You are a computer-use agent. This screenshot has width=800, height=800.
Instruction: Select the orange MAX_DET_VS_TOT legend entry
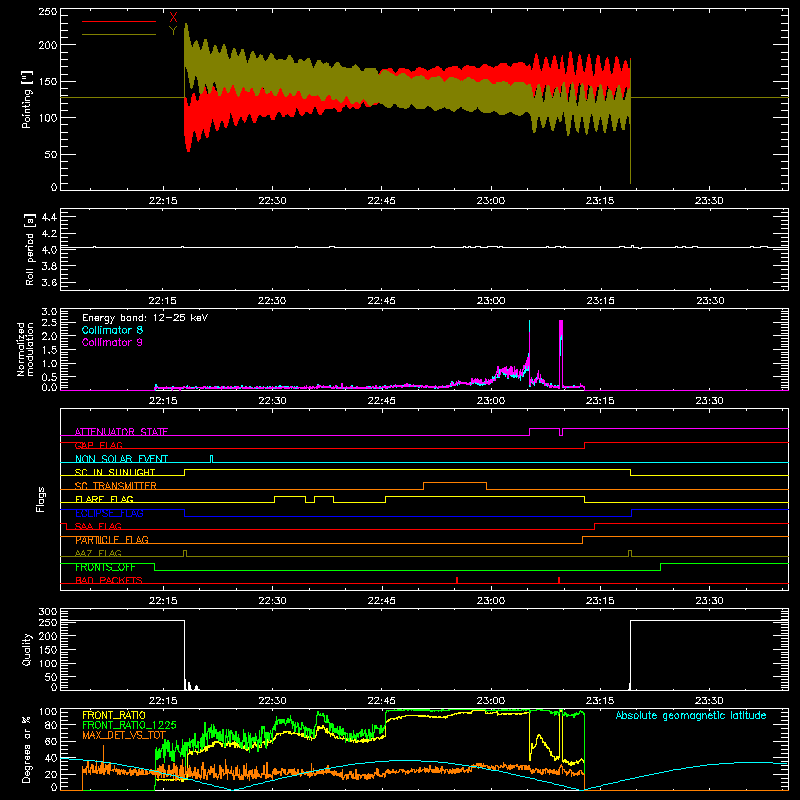tap(124, 735)
